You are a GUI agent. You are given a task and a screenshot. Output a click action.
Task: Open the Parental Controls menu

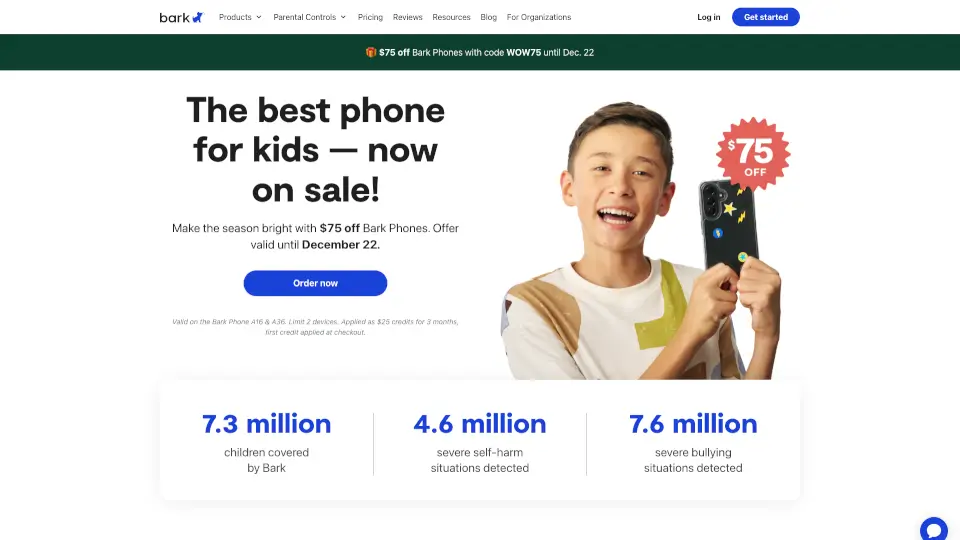[x=309, y=17]
